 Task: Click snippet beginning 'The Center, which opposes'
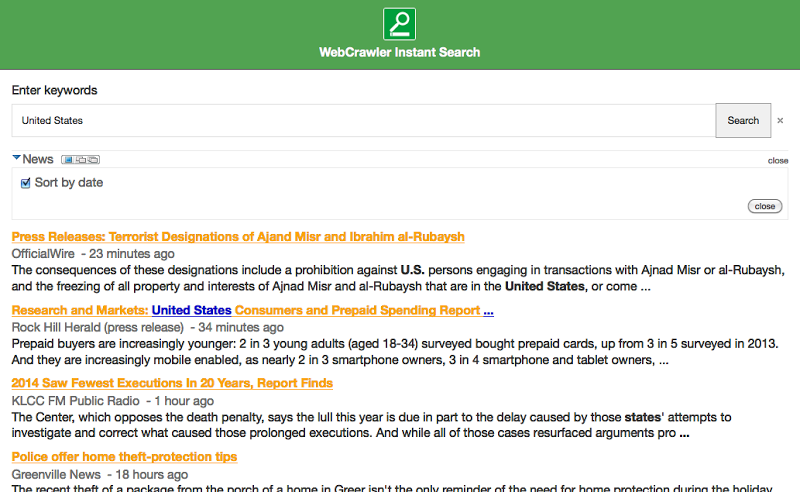point(371,425)
